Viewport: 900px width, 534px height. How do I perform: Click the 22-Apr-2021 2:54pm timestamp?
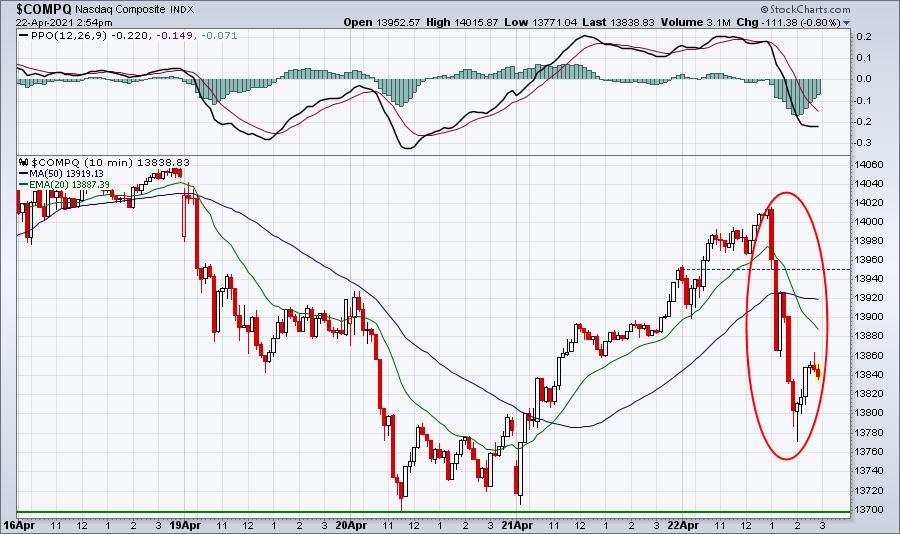[64, 23]
